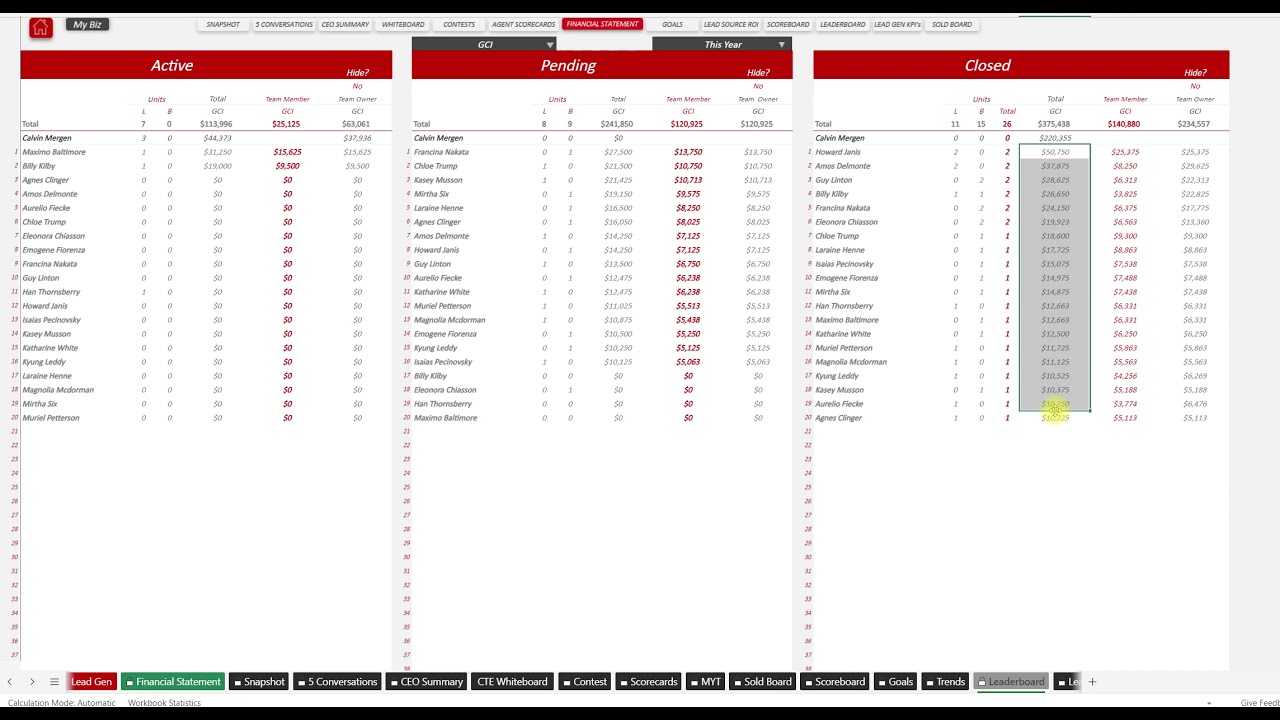Open CONTESTS navigation button
The image size is (1280, 720).
[459, 24]
